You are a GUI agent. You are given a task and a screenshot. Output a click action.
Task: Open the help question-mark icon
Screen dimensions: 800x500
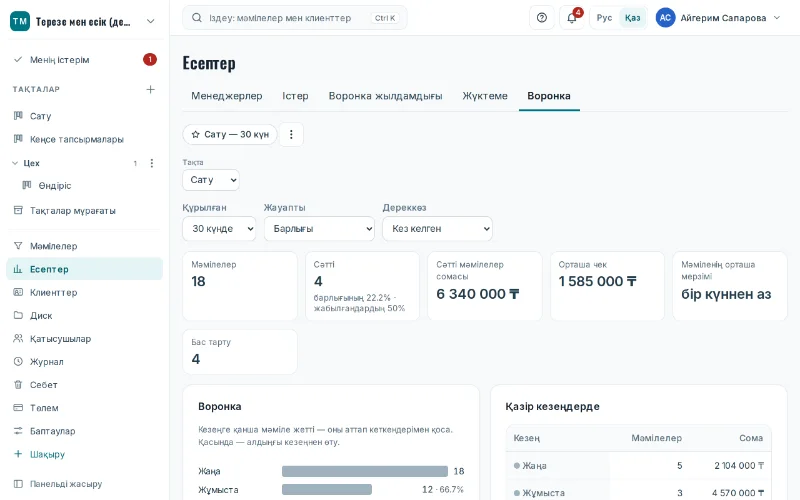coord(542,18)
